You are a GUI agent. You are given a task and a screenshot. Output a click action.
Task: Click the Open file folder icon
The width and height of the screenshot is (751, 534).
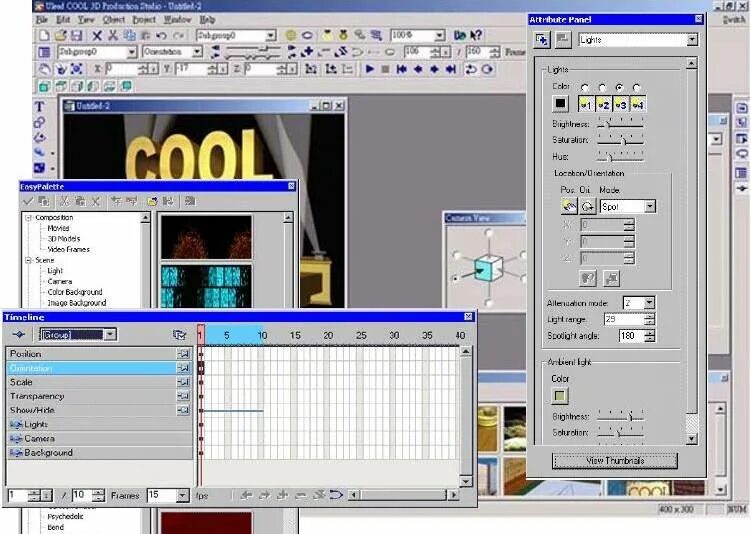(x=60, y=35)
